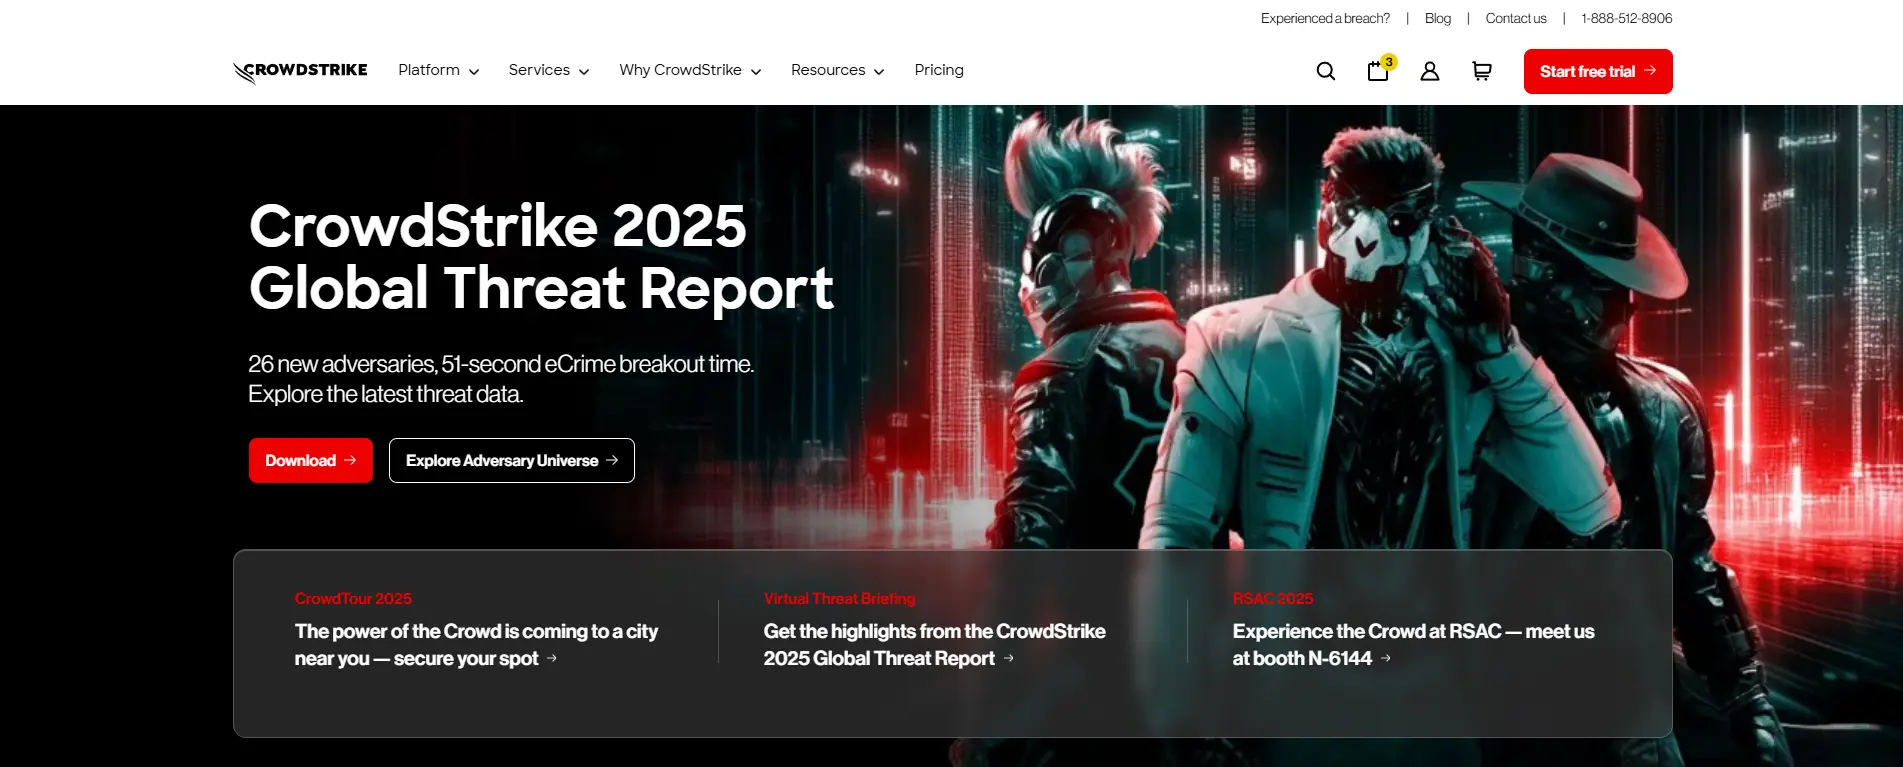Open the Experienced a breach? link
The height and width of the screenshot is (767, 1903).
(1325, 18)
